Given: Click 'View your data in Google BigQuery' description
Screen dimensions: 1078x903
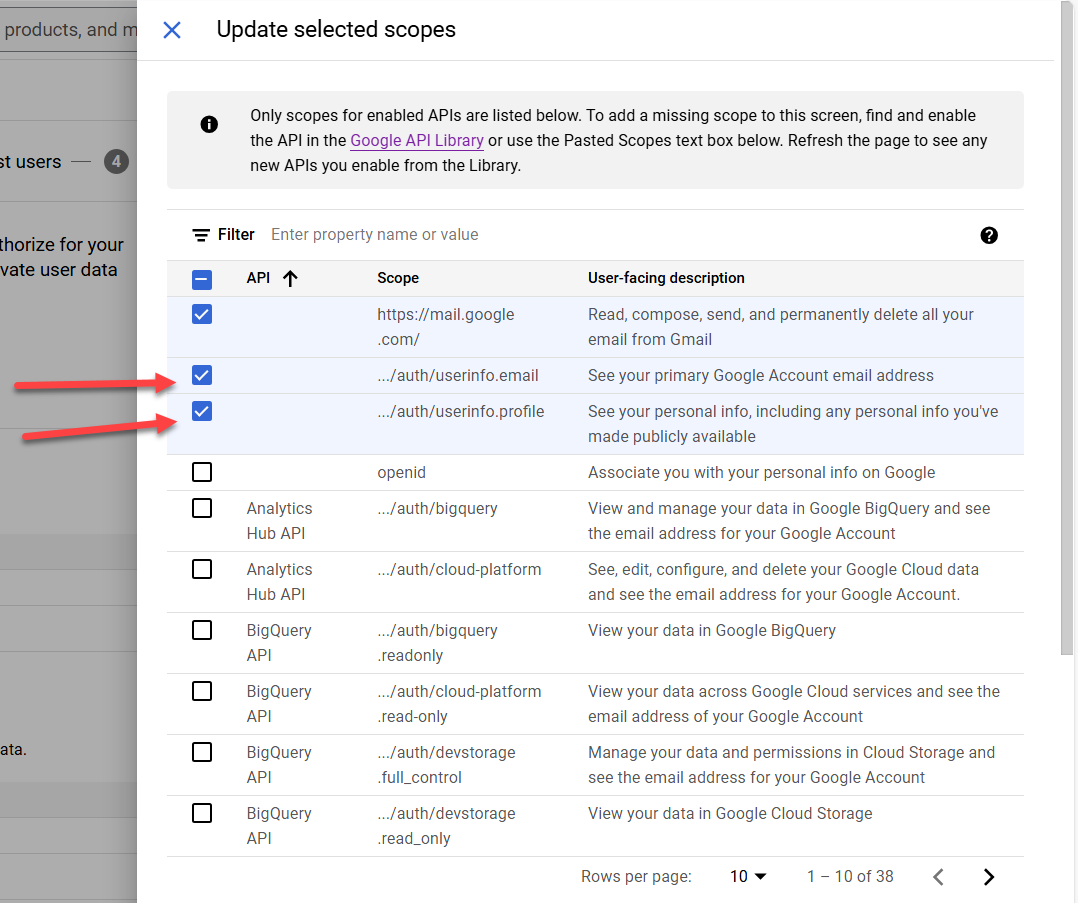Looking at the screenshot, I should coord(712,631).
